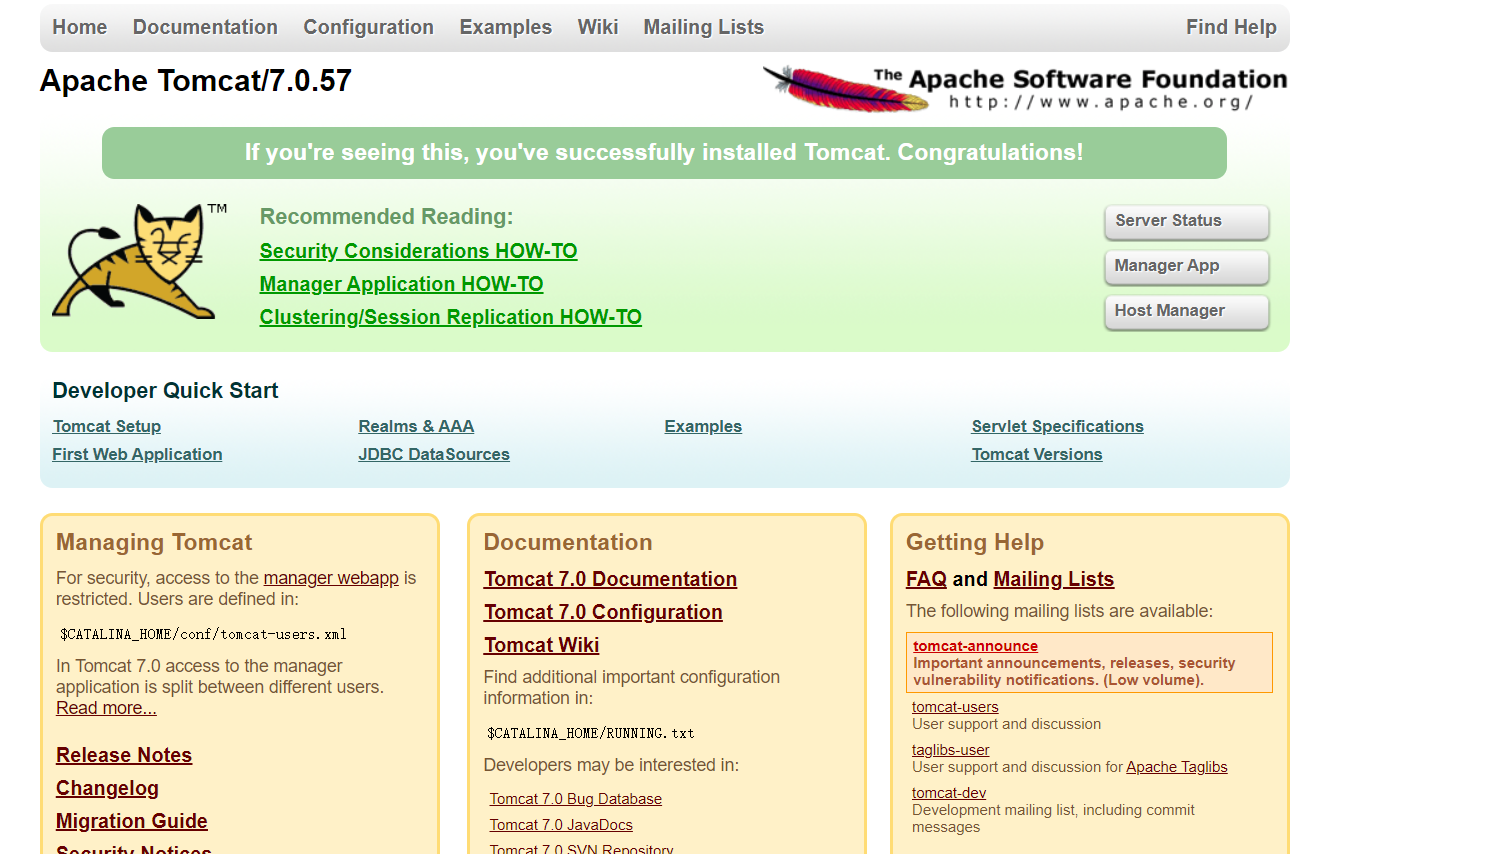Follow the Tomcat Versions link
The width and height of the screenshot is (1492, 854).
pos(1037,454)
